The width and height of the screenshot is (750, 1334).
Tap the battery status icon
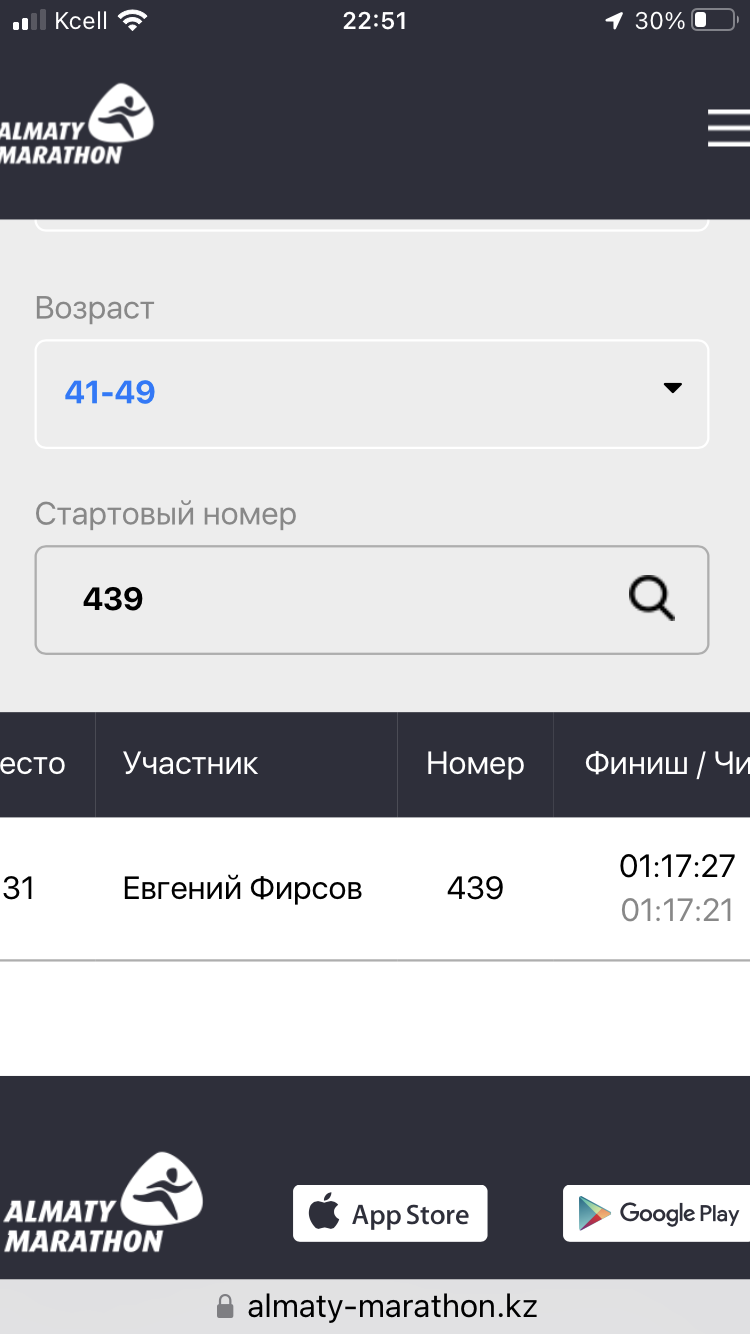pyautogui.click(x=713, y=21)
